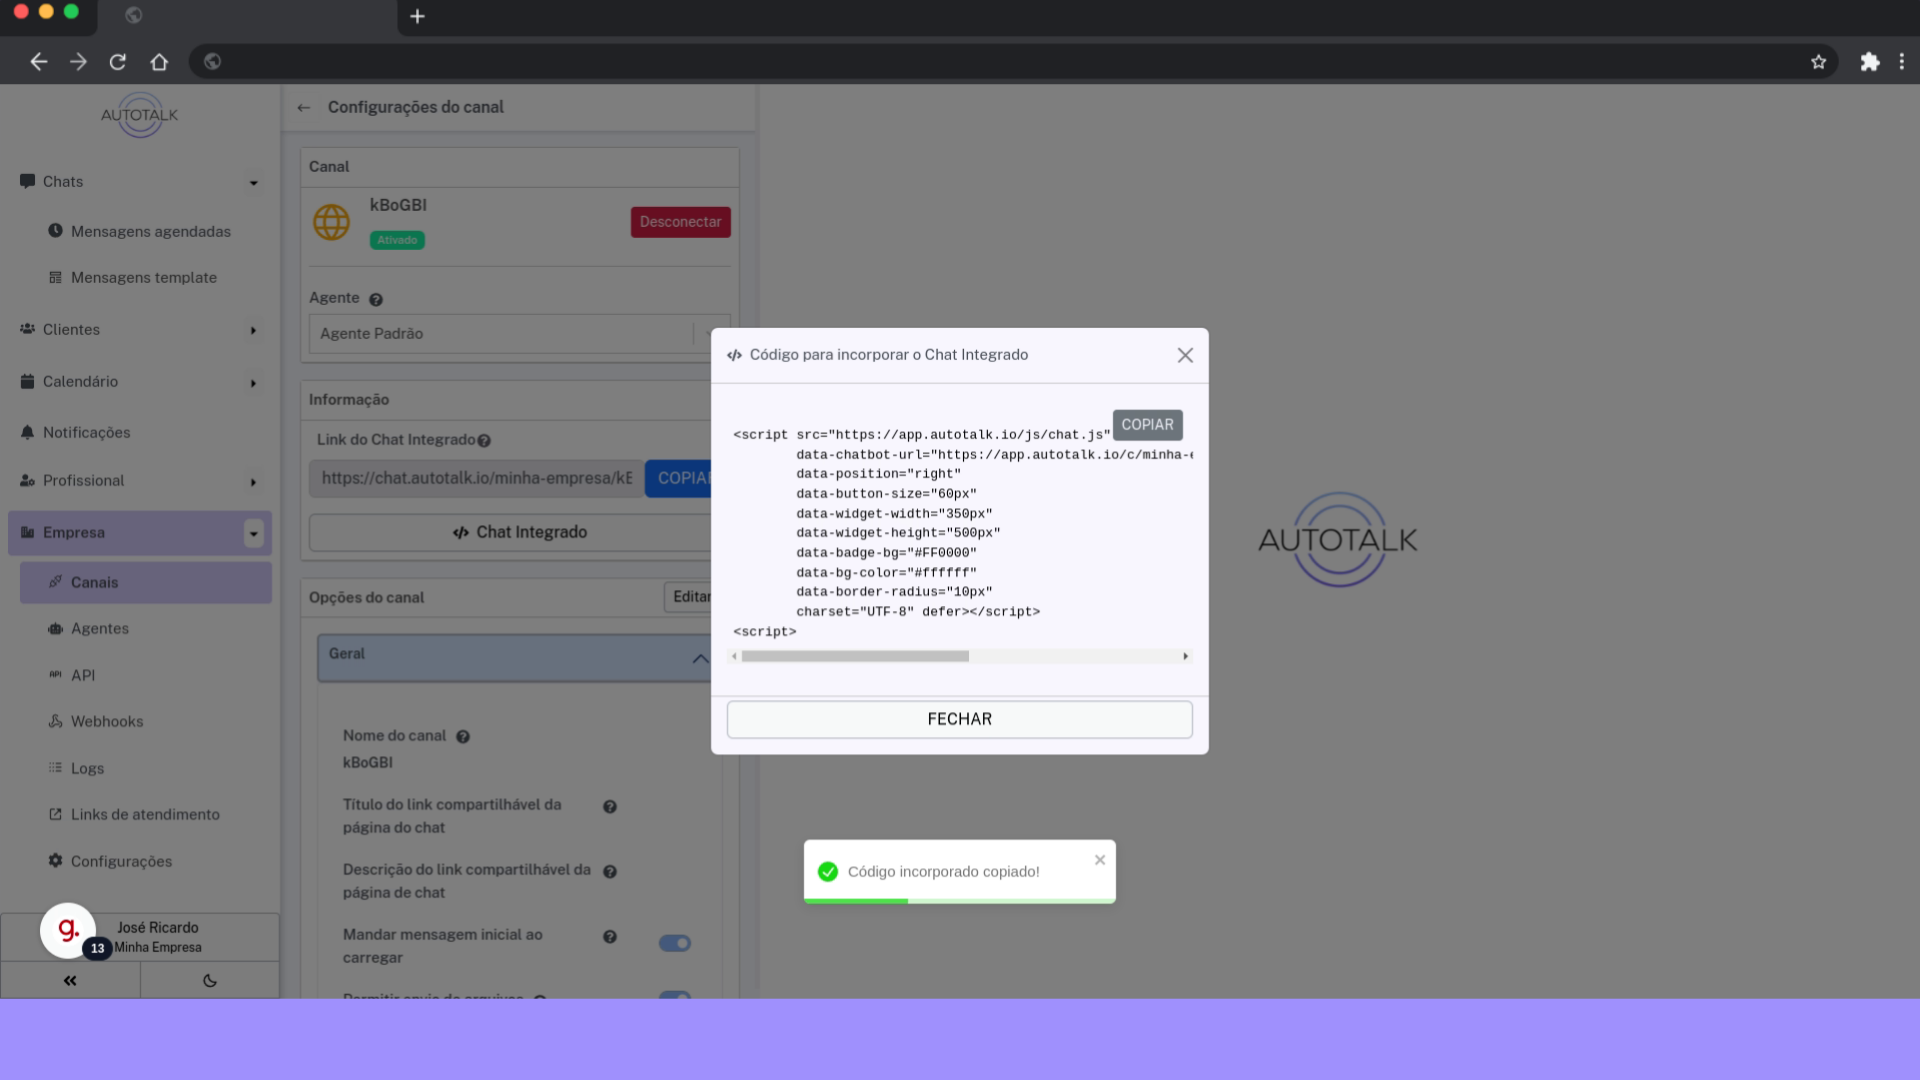Collapse the Geral section chevron

pyautogui.click(x=700, y=658)
